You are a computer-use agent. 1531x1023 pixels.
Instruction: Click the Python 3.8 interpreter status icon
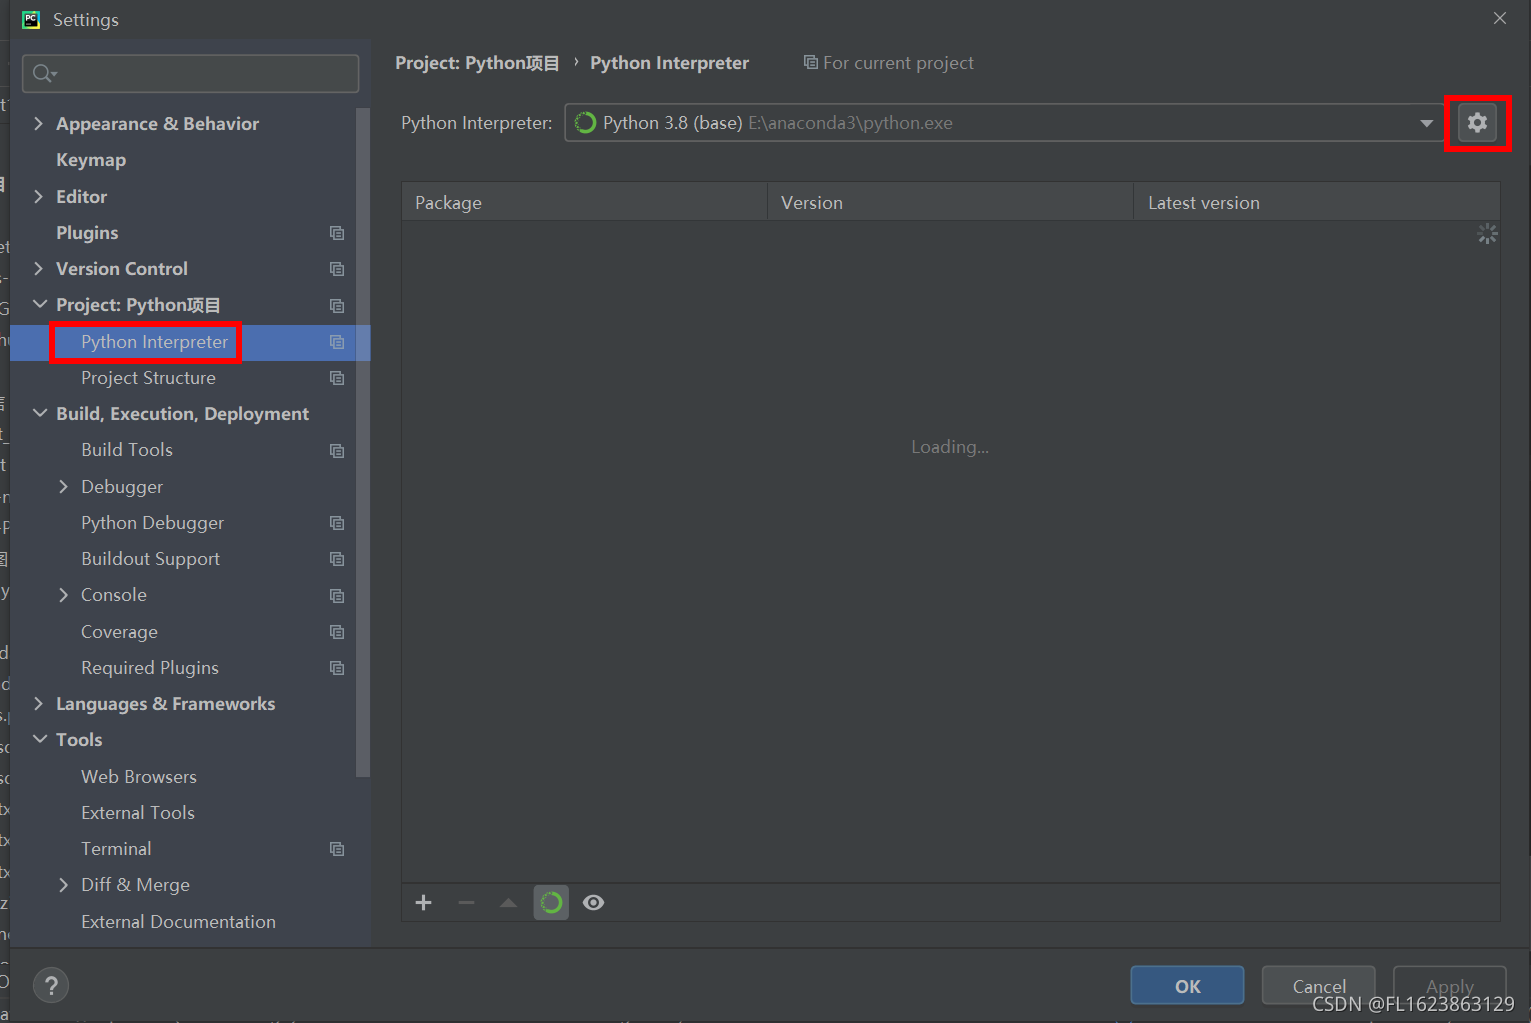click(x=585, y=123)
